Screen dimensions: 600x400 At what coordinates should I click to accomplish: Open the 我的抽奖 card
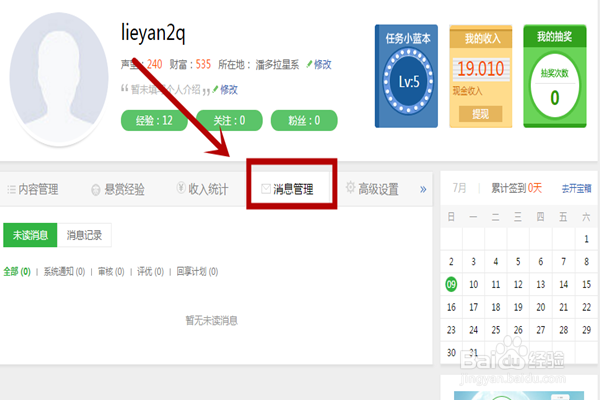[x=555, y=76]
